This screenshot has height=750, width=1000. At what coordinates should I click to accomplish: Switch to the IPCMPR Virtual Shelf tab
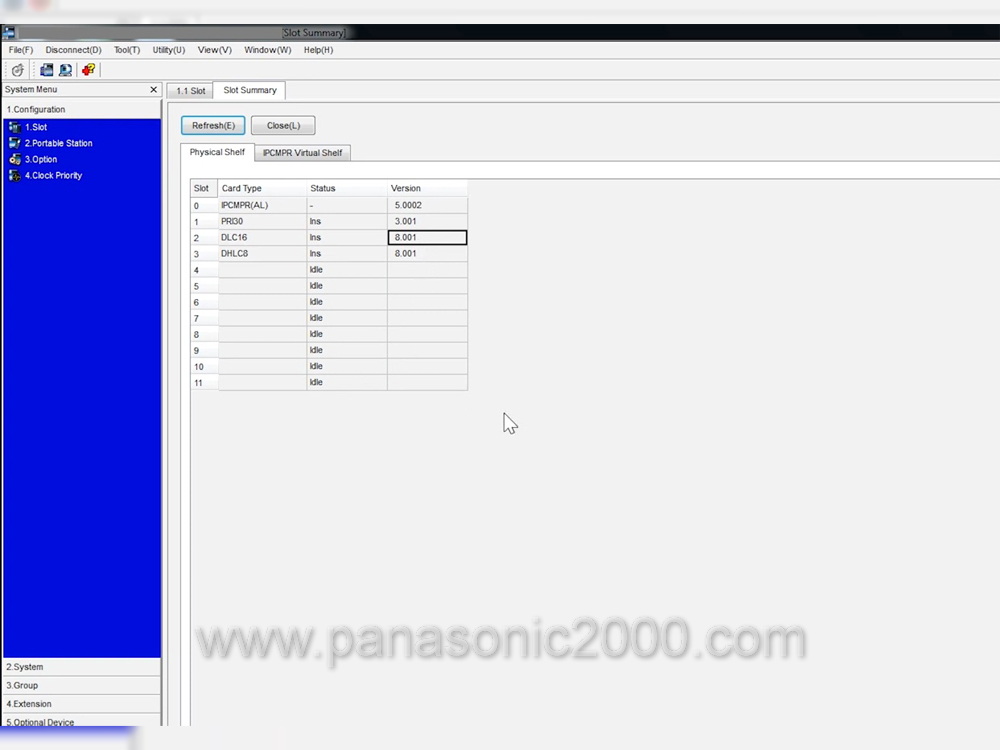tap(302, 153)
